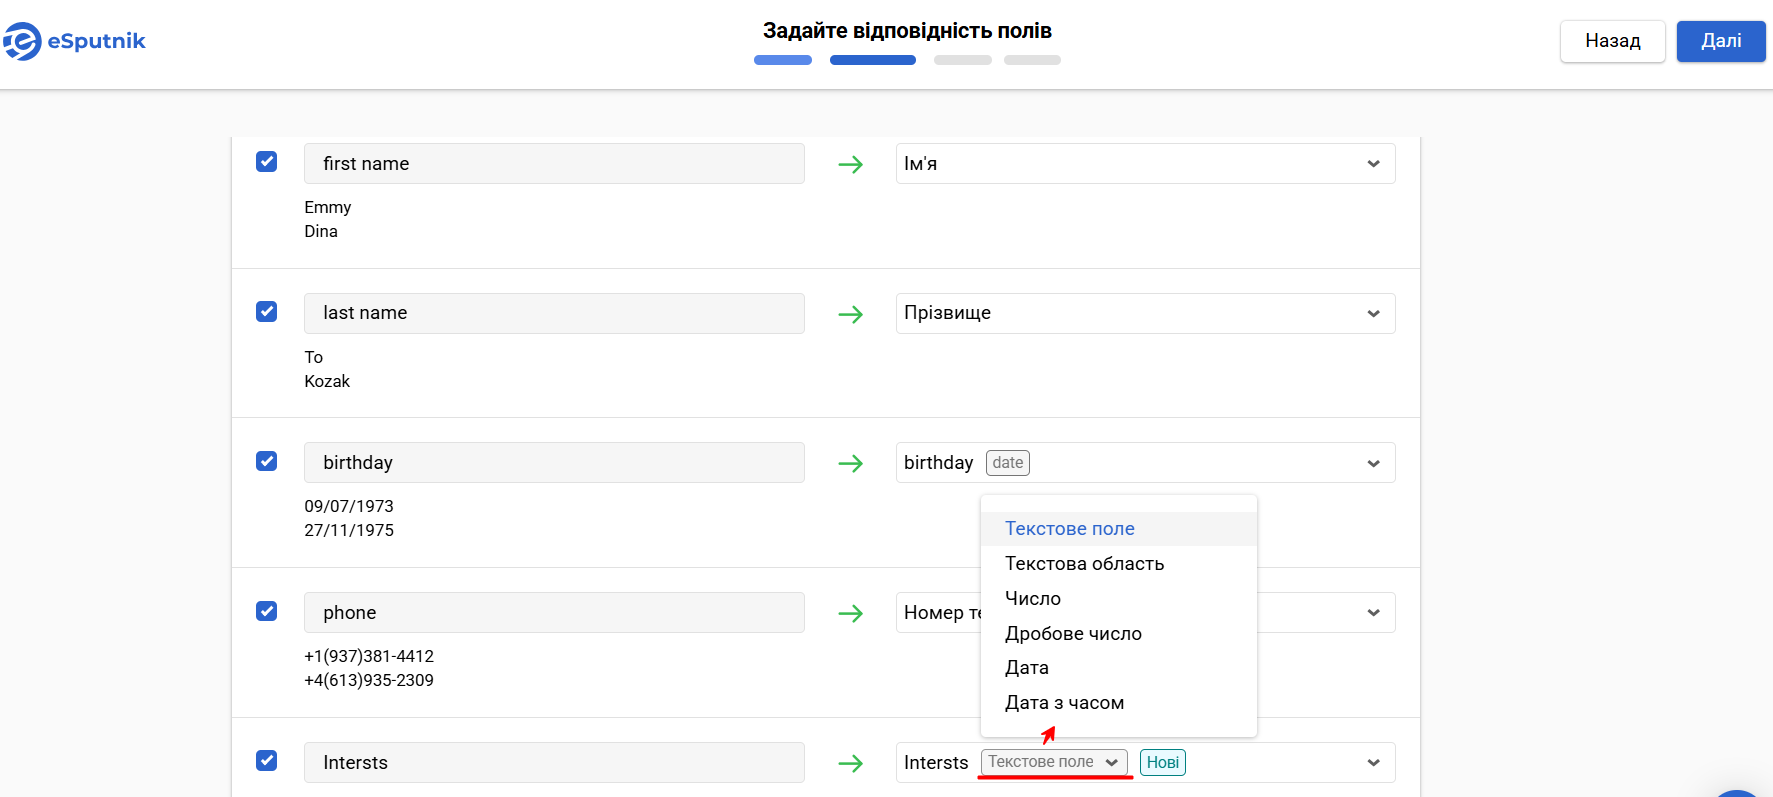Choose Дробове число field type

(x=1118, y=634)
